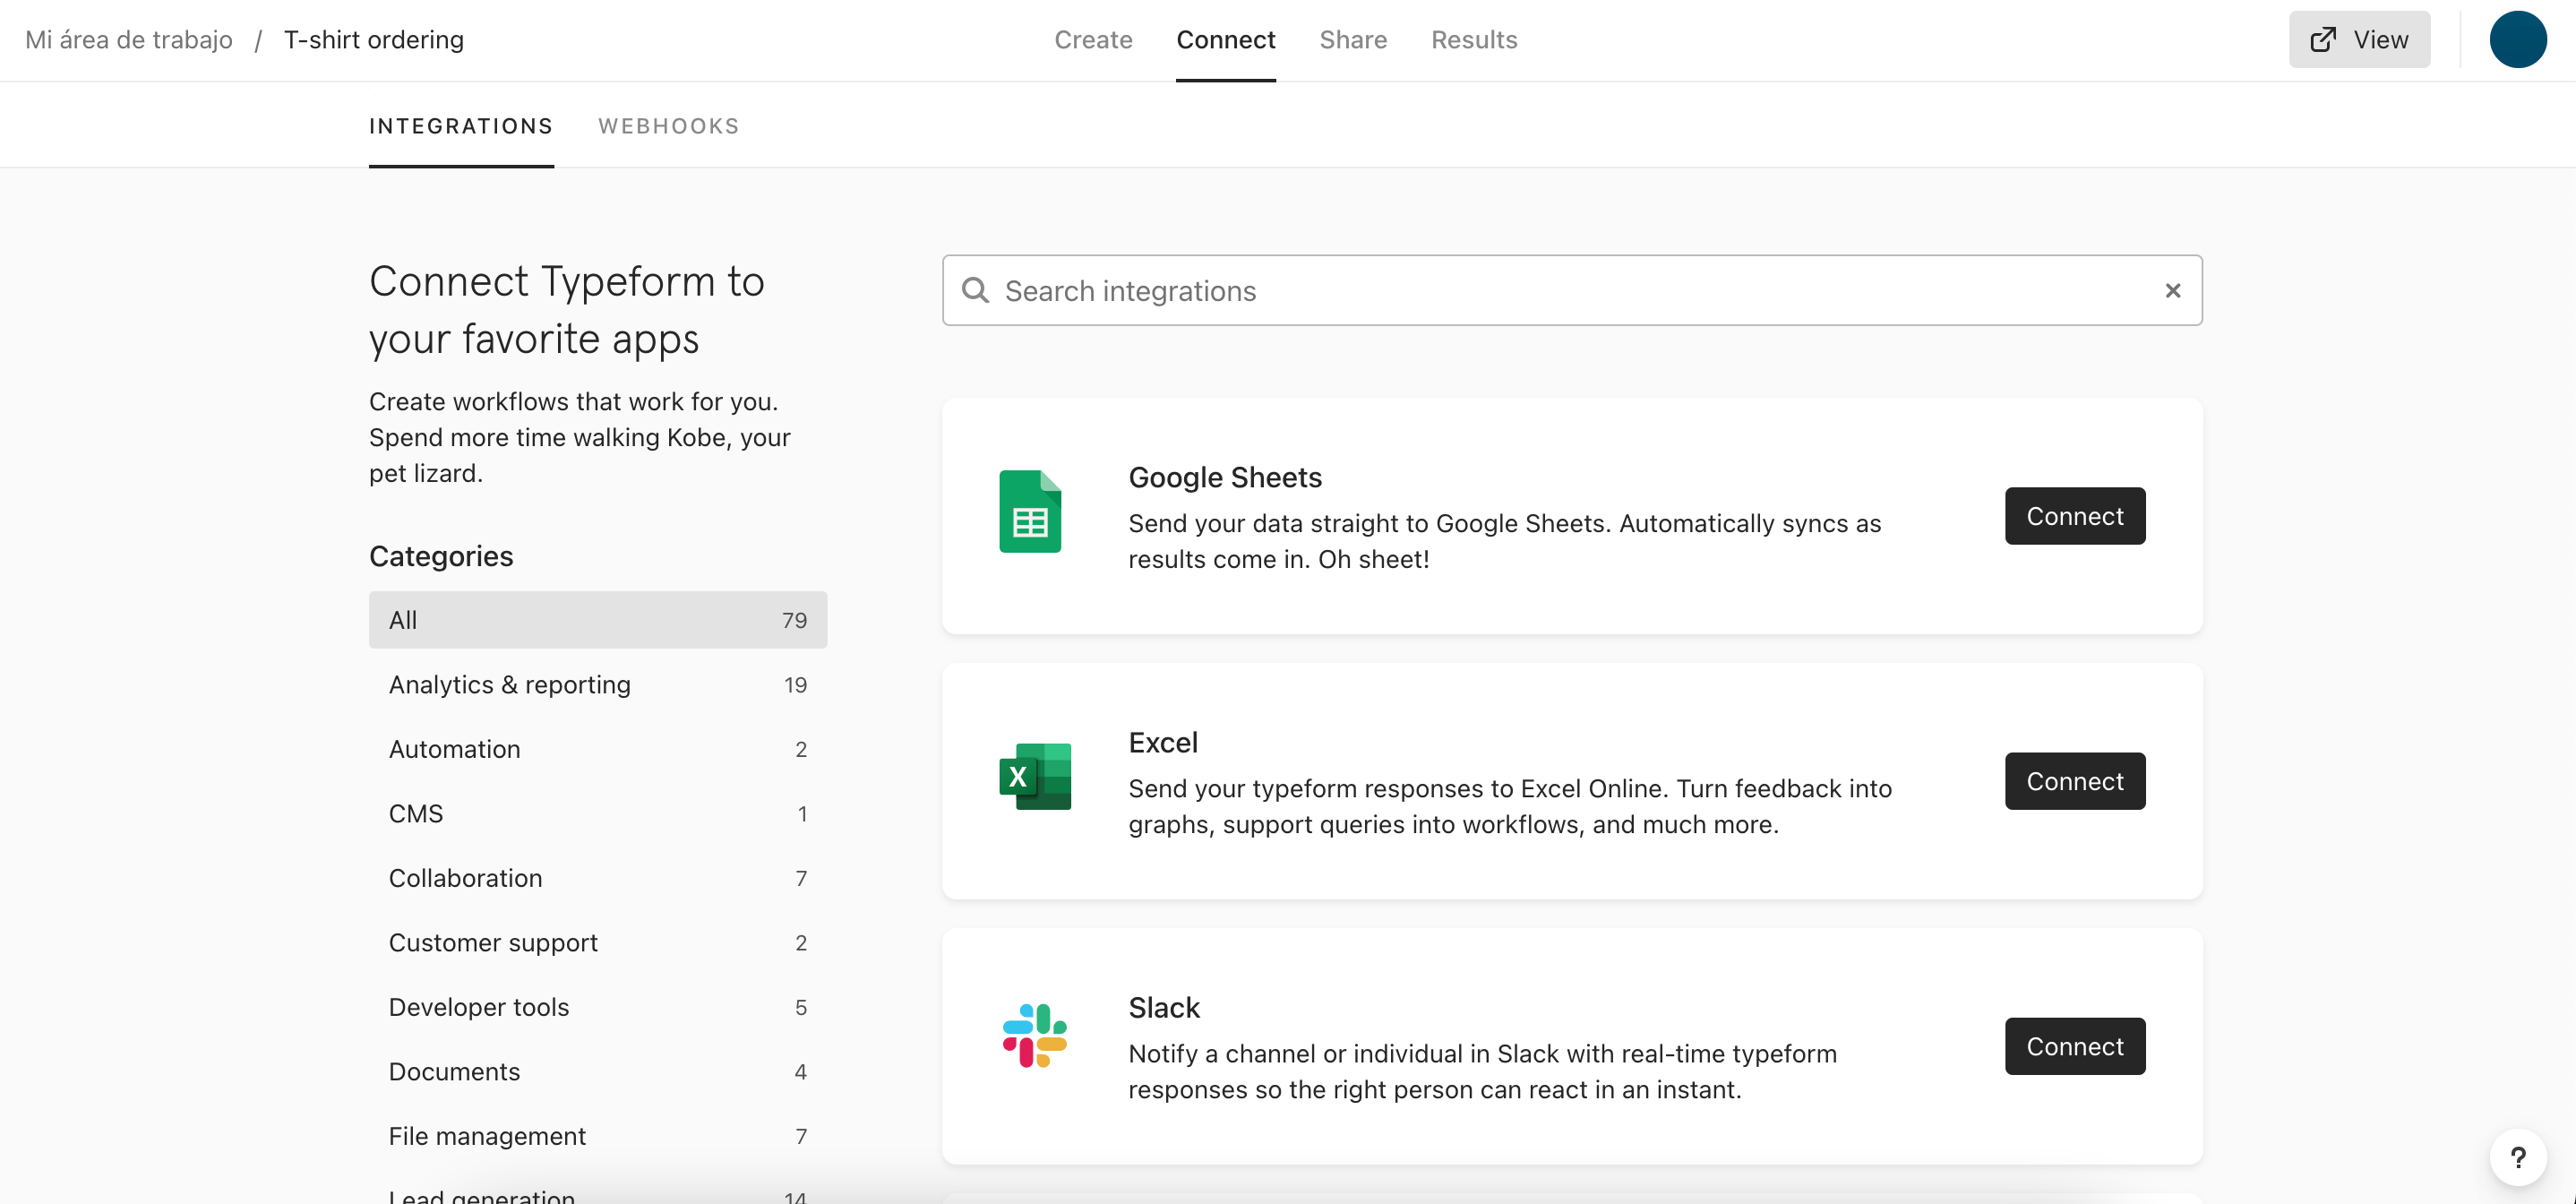Image resolution: width=2576 pixels, height=1204 pixels.
Task: Connect the Google Sheets integration
Action: [2075, 516]
